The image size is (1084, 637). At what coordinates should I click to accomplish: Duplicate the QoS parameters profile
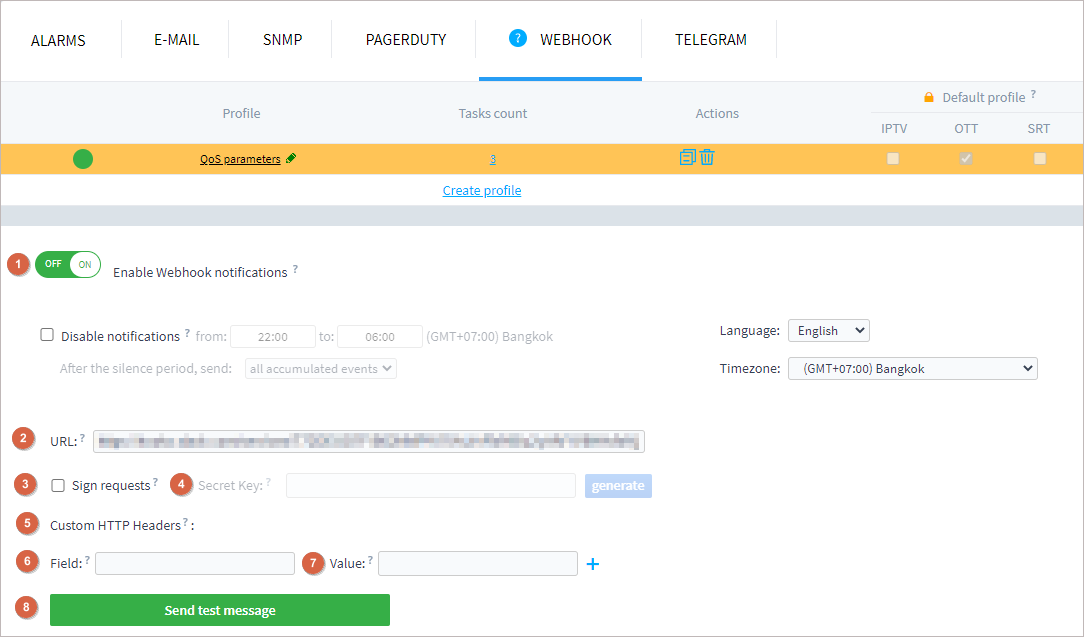pos(686,158)
